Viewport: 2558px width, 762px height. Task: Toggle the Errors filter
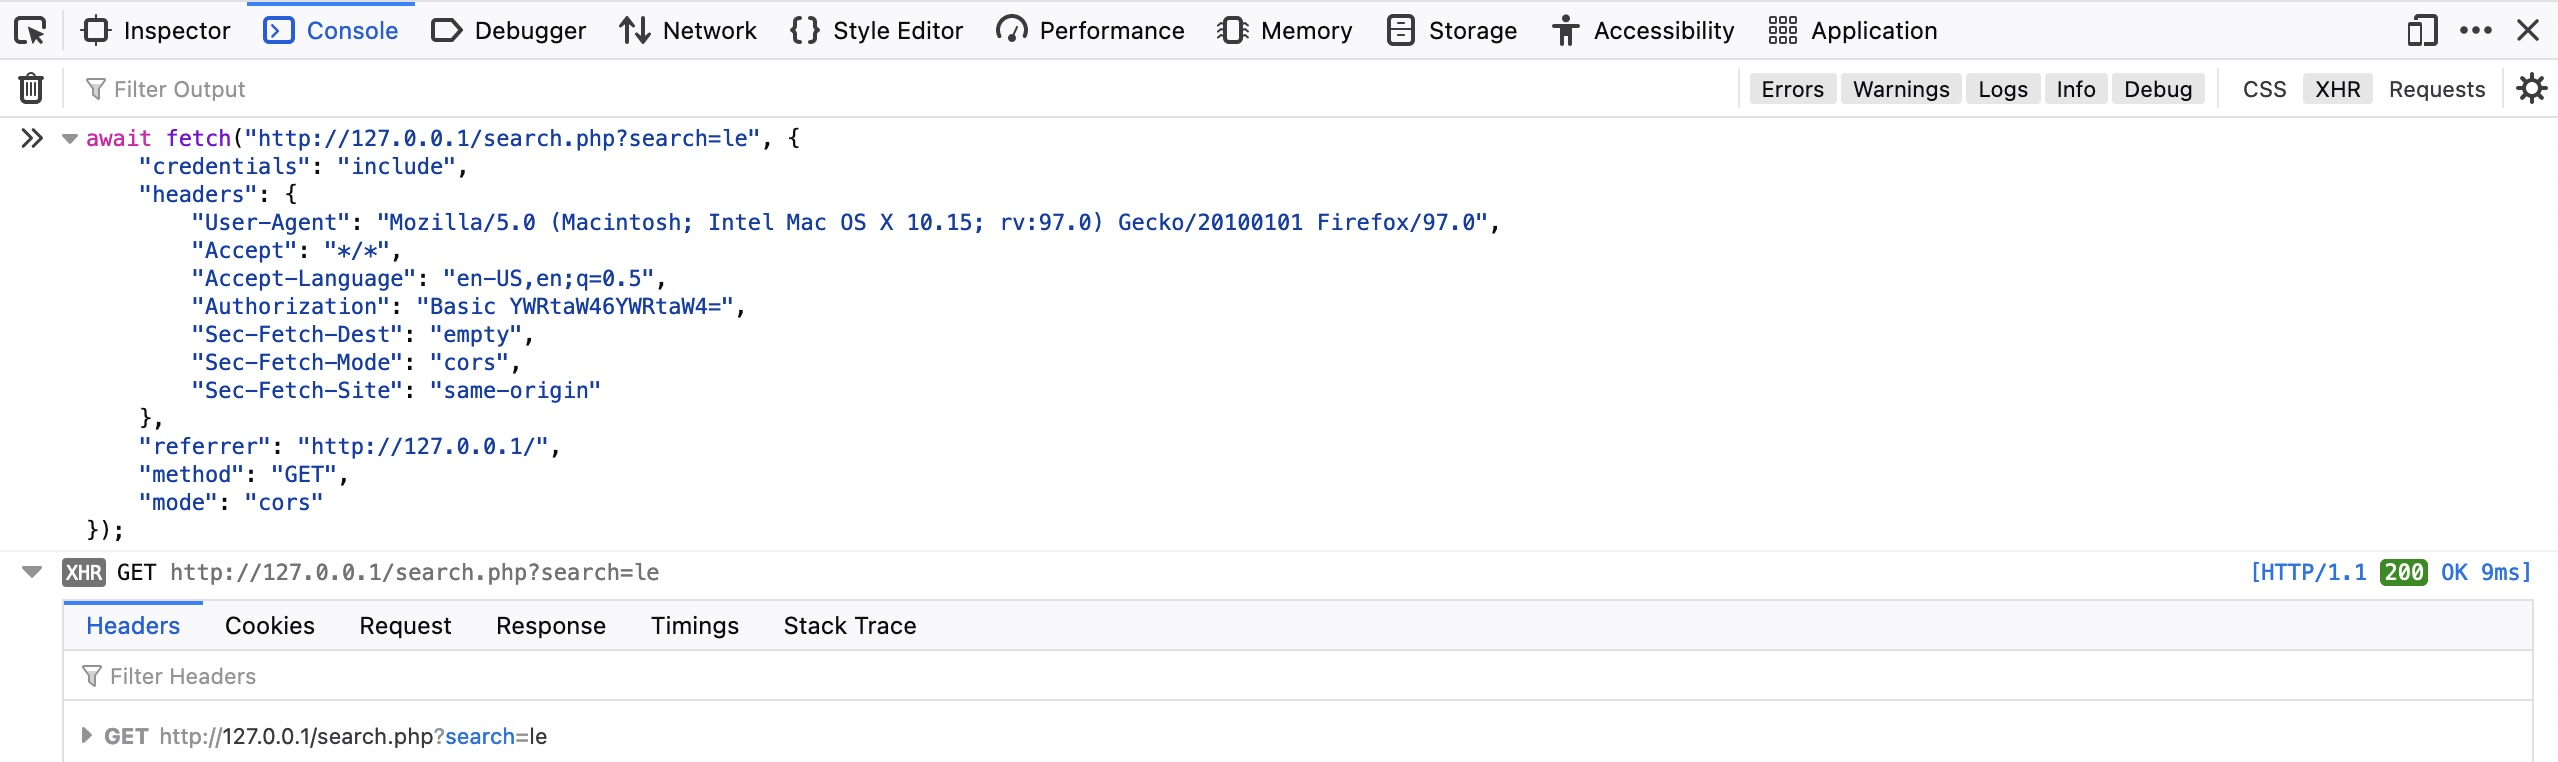[x=1792, y=89]
